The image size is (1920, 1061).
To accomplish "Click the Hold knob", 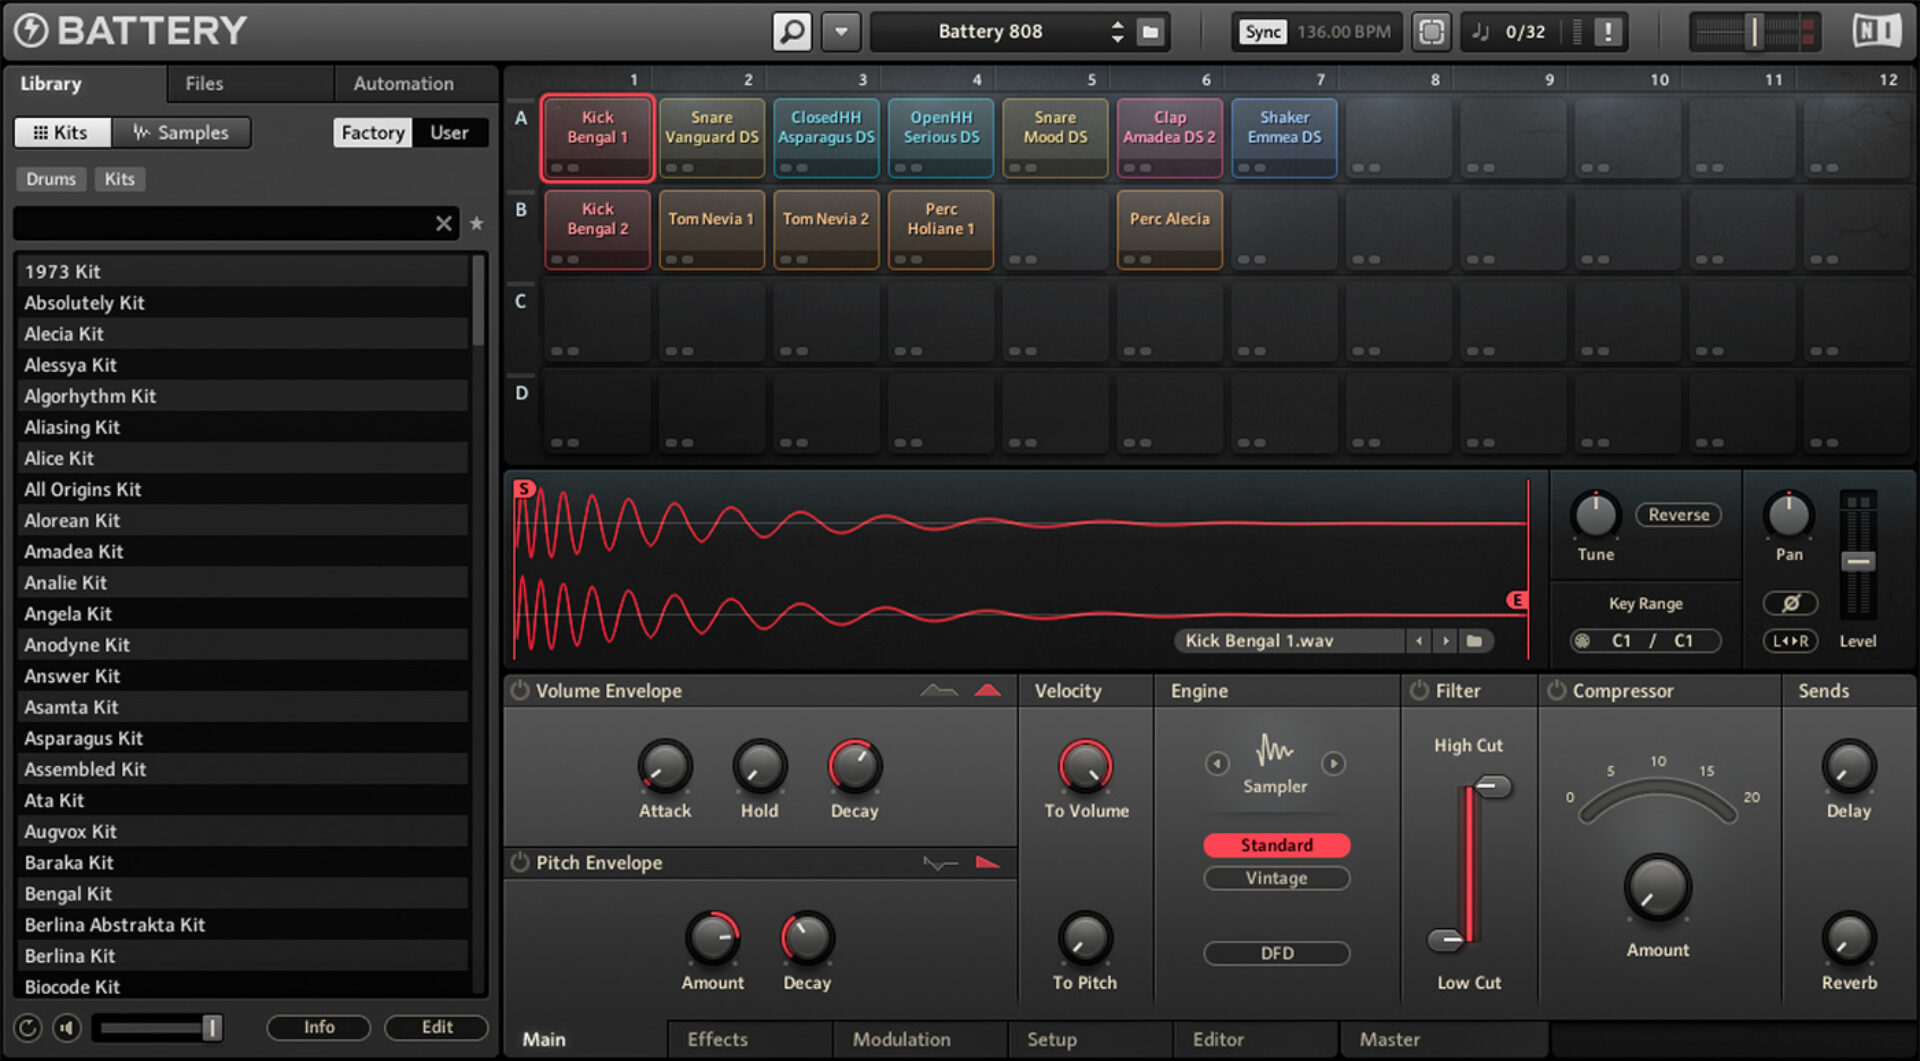I will pos(760,767).
